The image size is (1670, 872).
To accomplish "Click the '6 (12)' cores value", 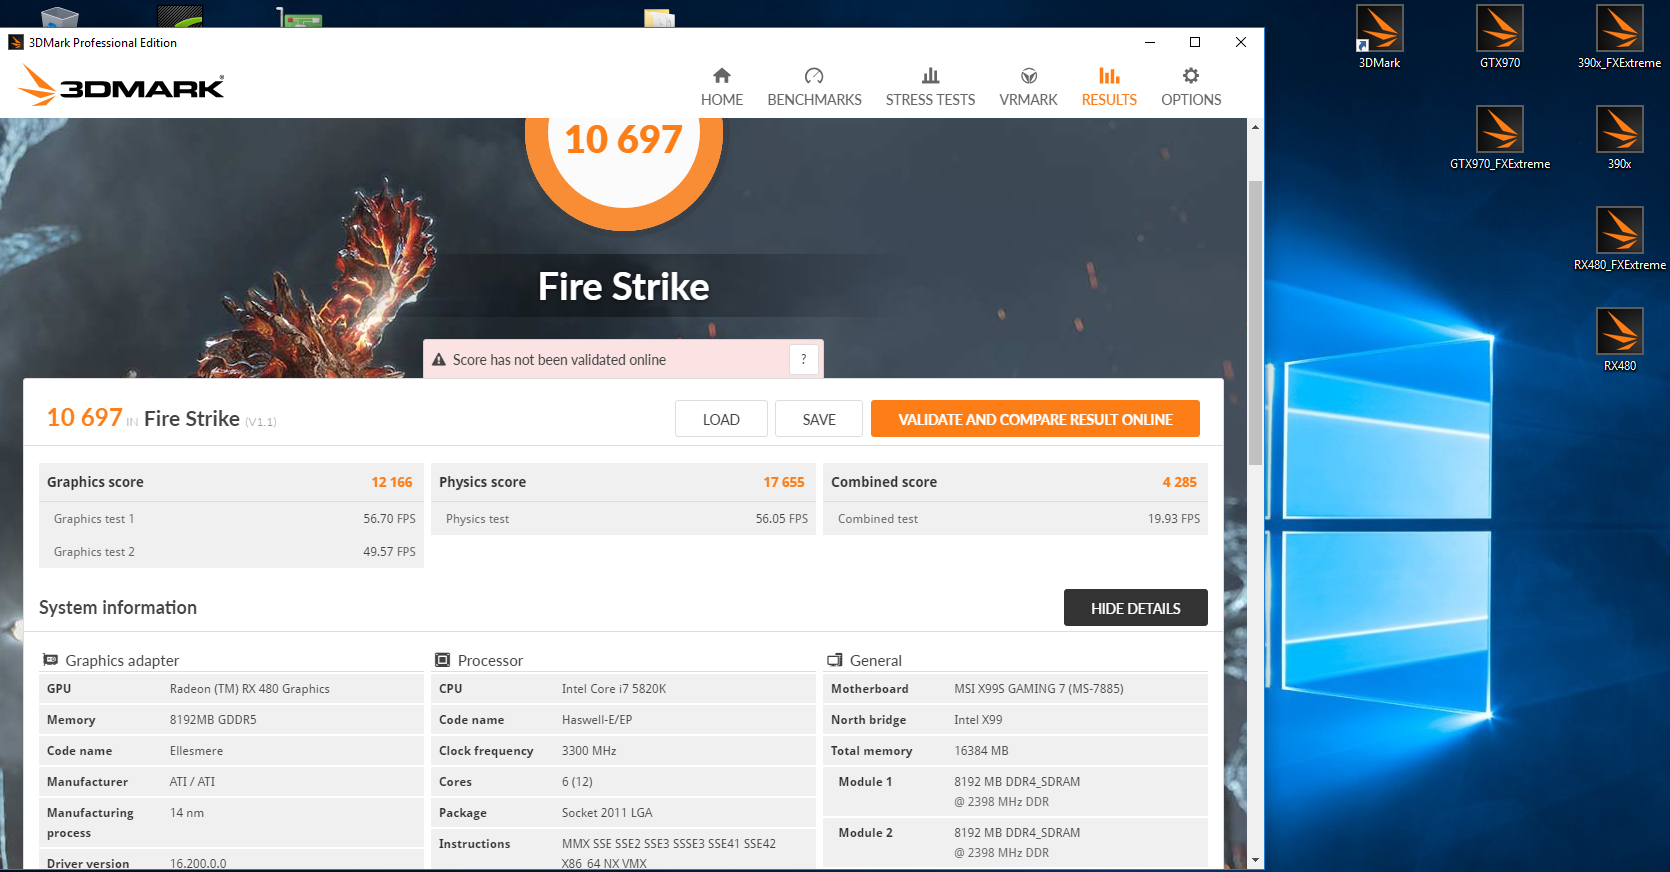I will click(577, 782).
